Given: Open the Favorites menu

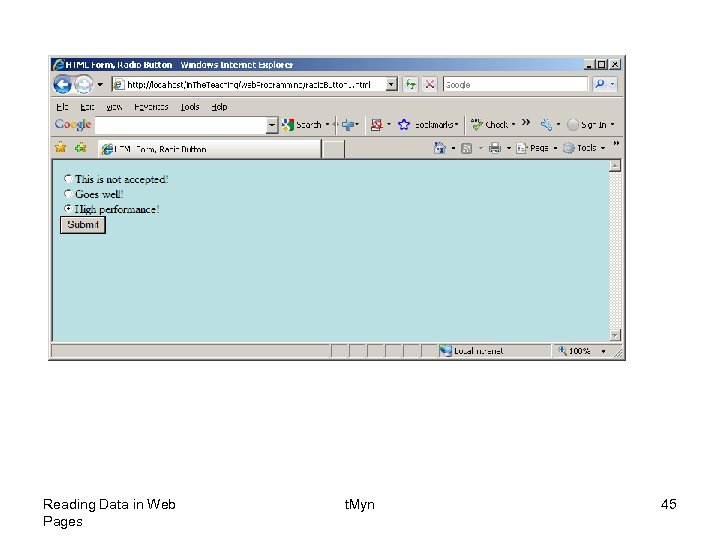Looking at the screenshot, I should pyautogui.click(x=151, y=107).
